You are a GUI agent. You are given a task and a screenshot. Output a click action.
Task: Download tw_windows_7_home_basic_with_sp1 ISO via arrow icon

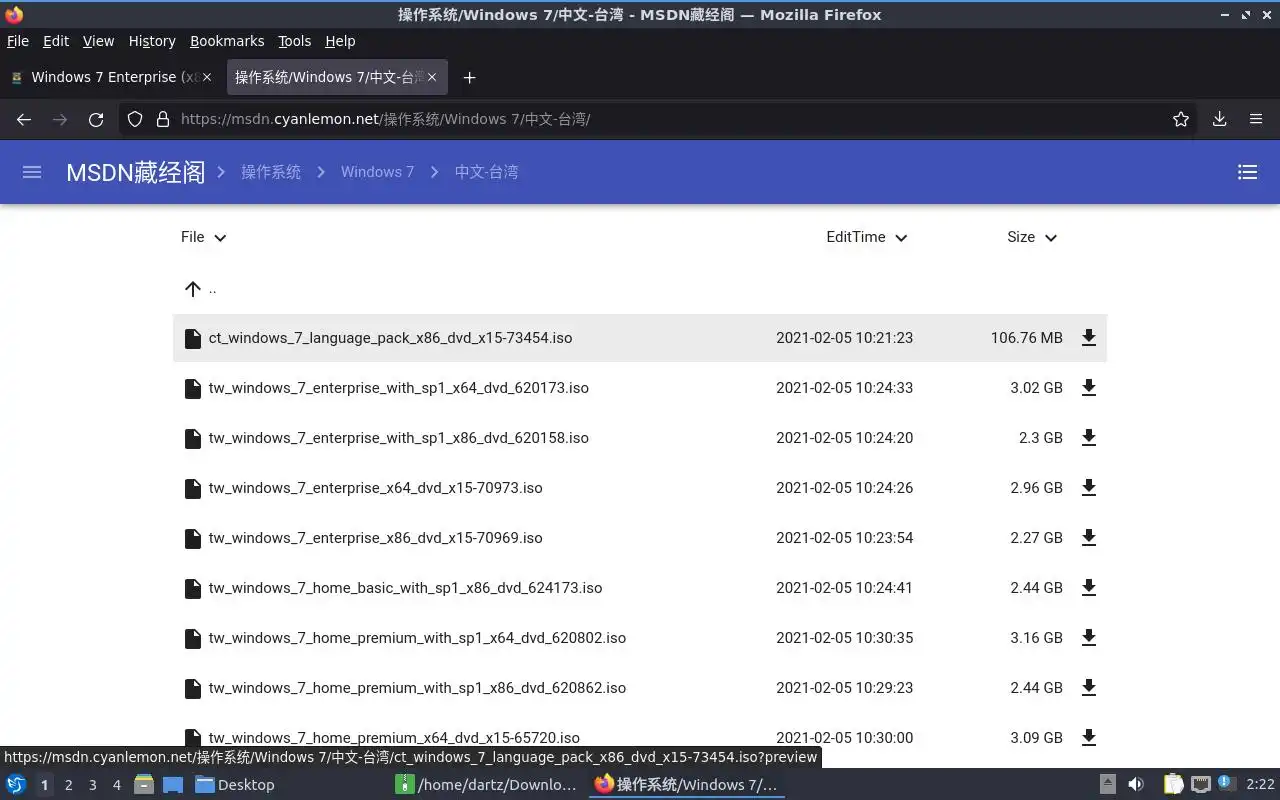point(1089,588)
